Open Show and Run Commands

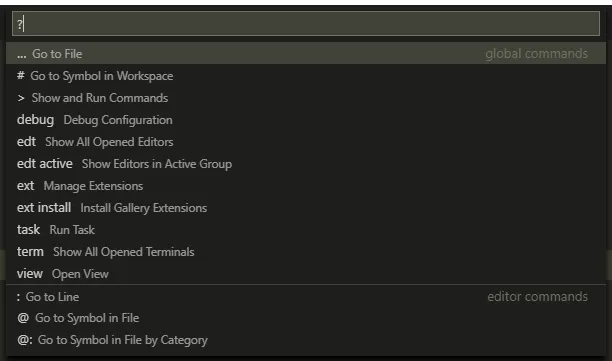(306, 98)
